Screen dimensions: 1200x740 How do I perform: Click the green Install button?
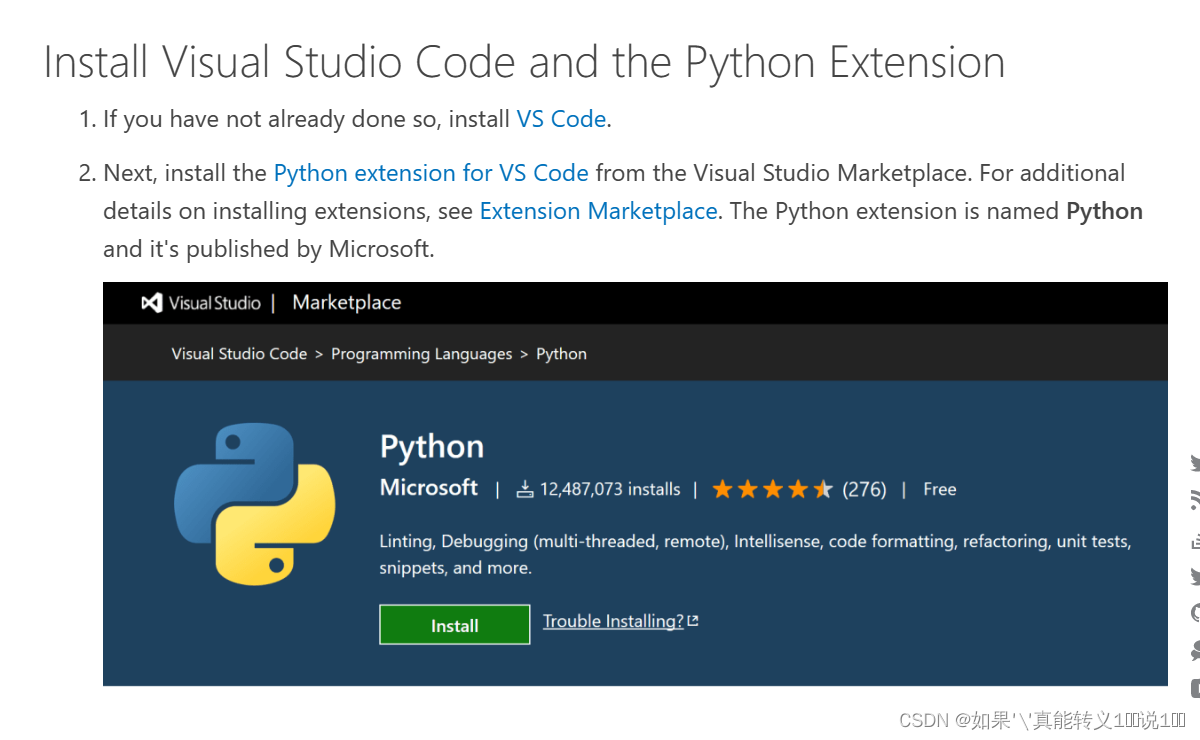tap(455, 625)
